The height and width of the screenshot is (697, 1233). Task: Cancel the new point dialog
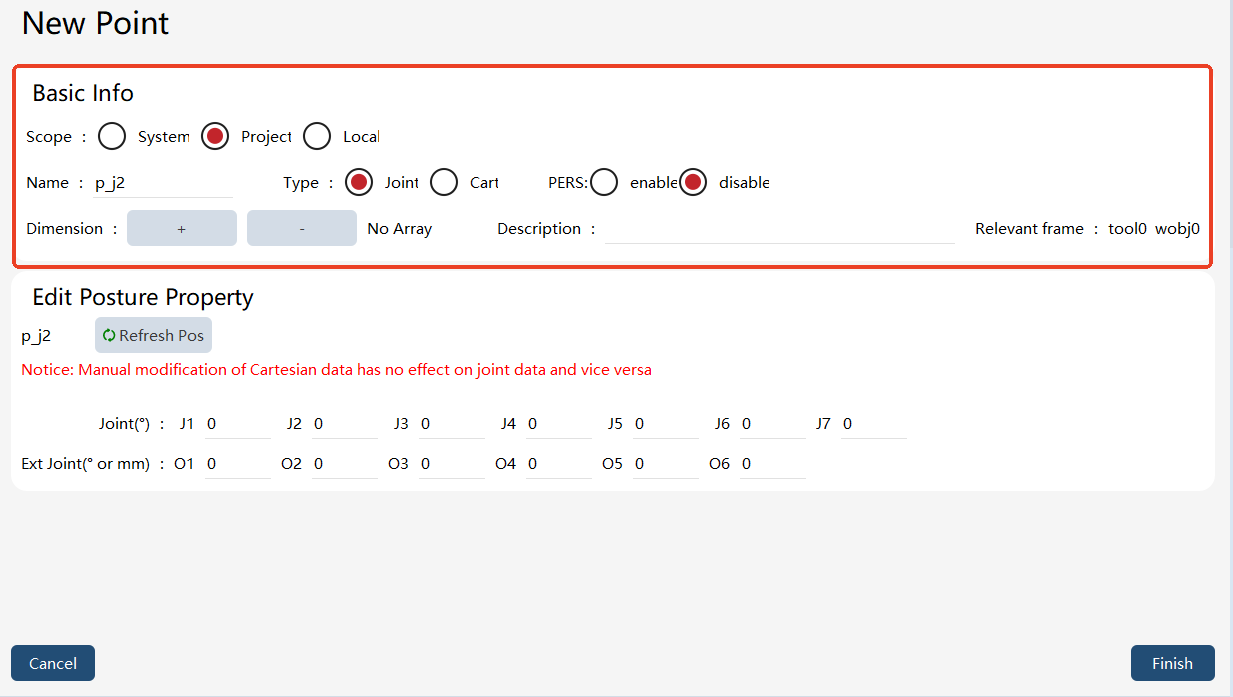tap(53, 663)
